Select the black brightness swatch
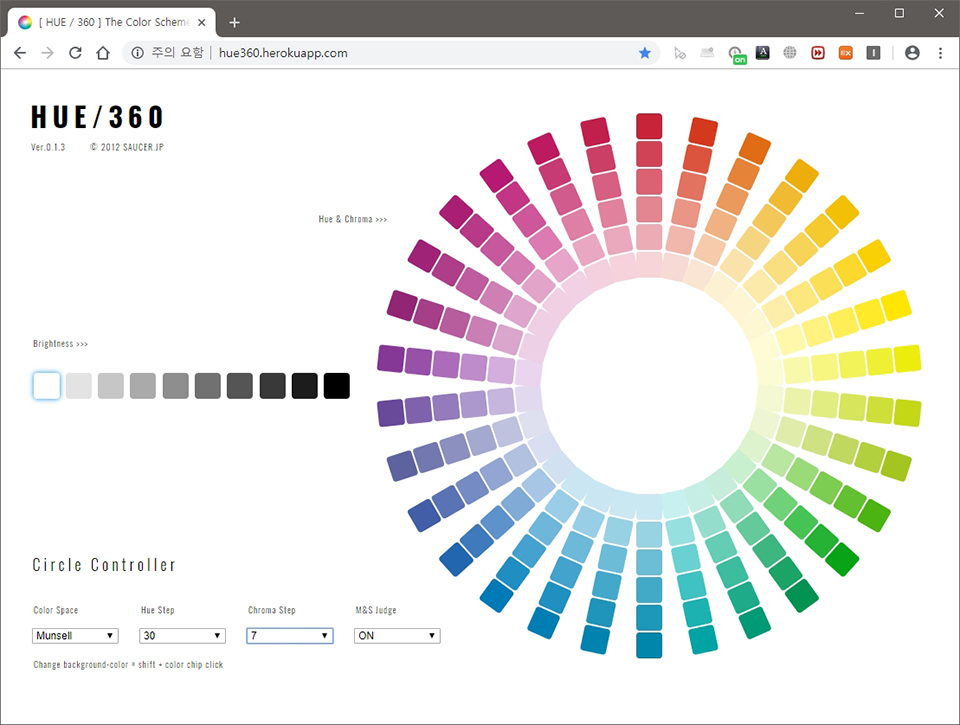The height and width of the screenshot is (725, 960). [337, 386]
